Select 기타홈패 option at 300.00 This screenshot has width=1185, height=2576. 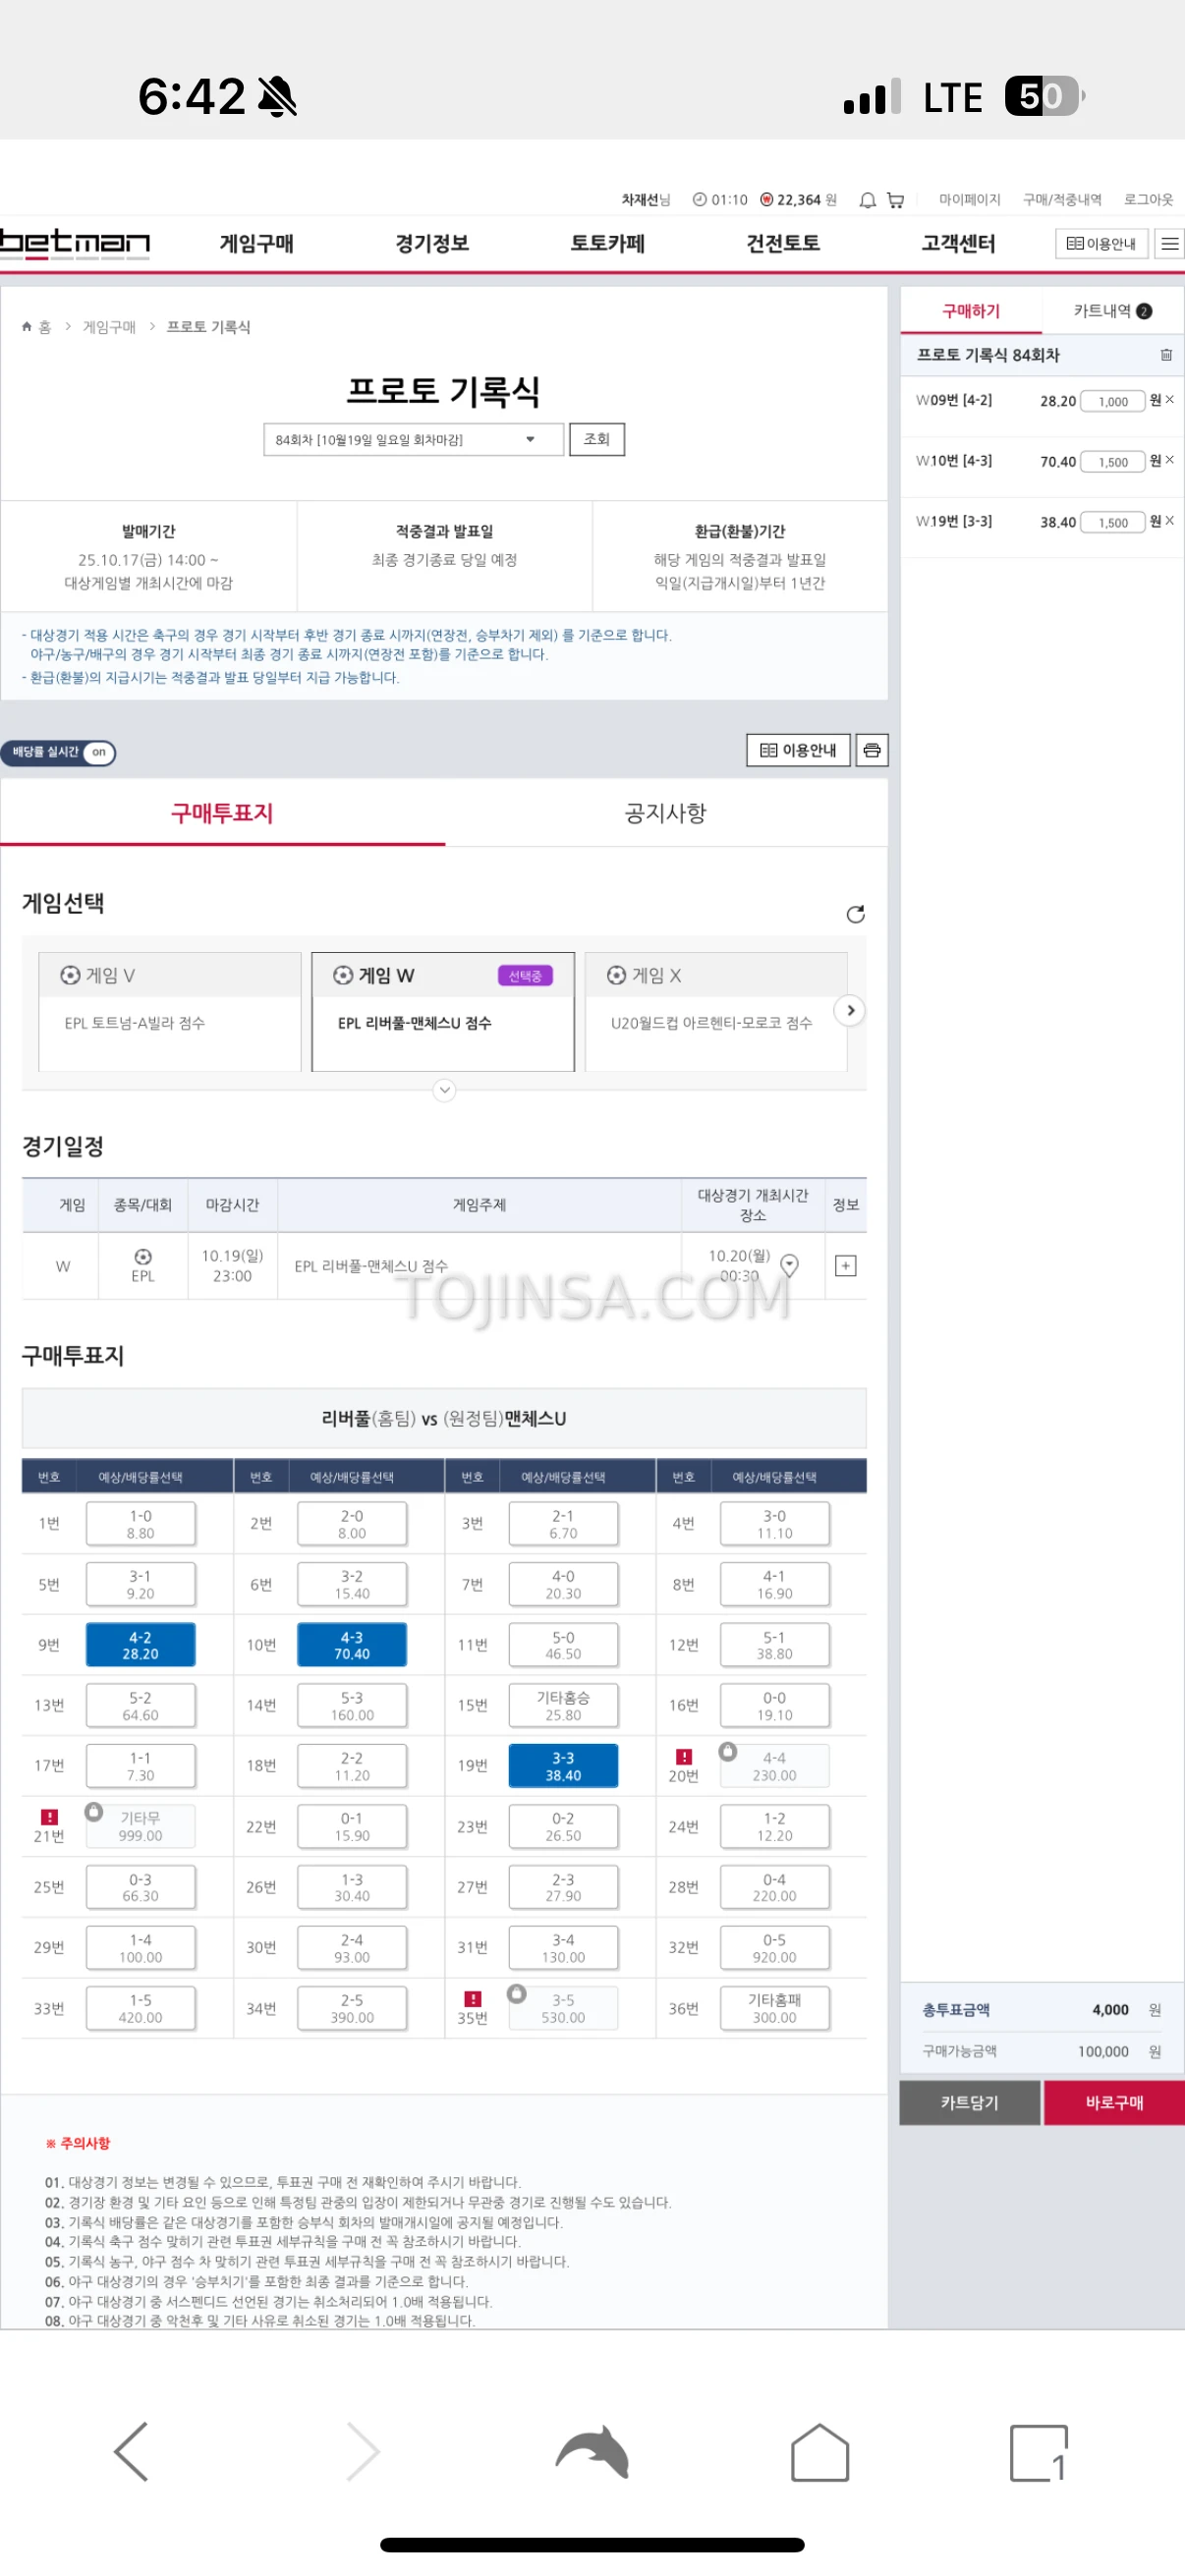[774, 2008]
